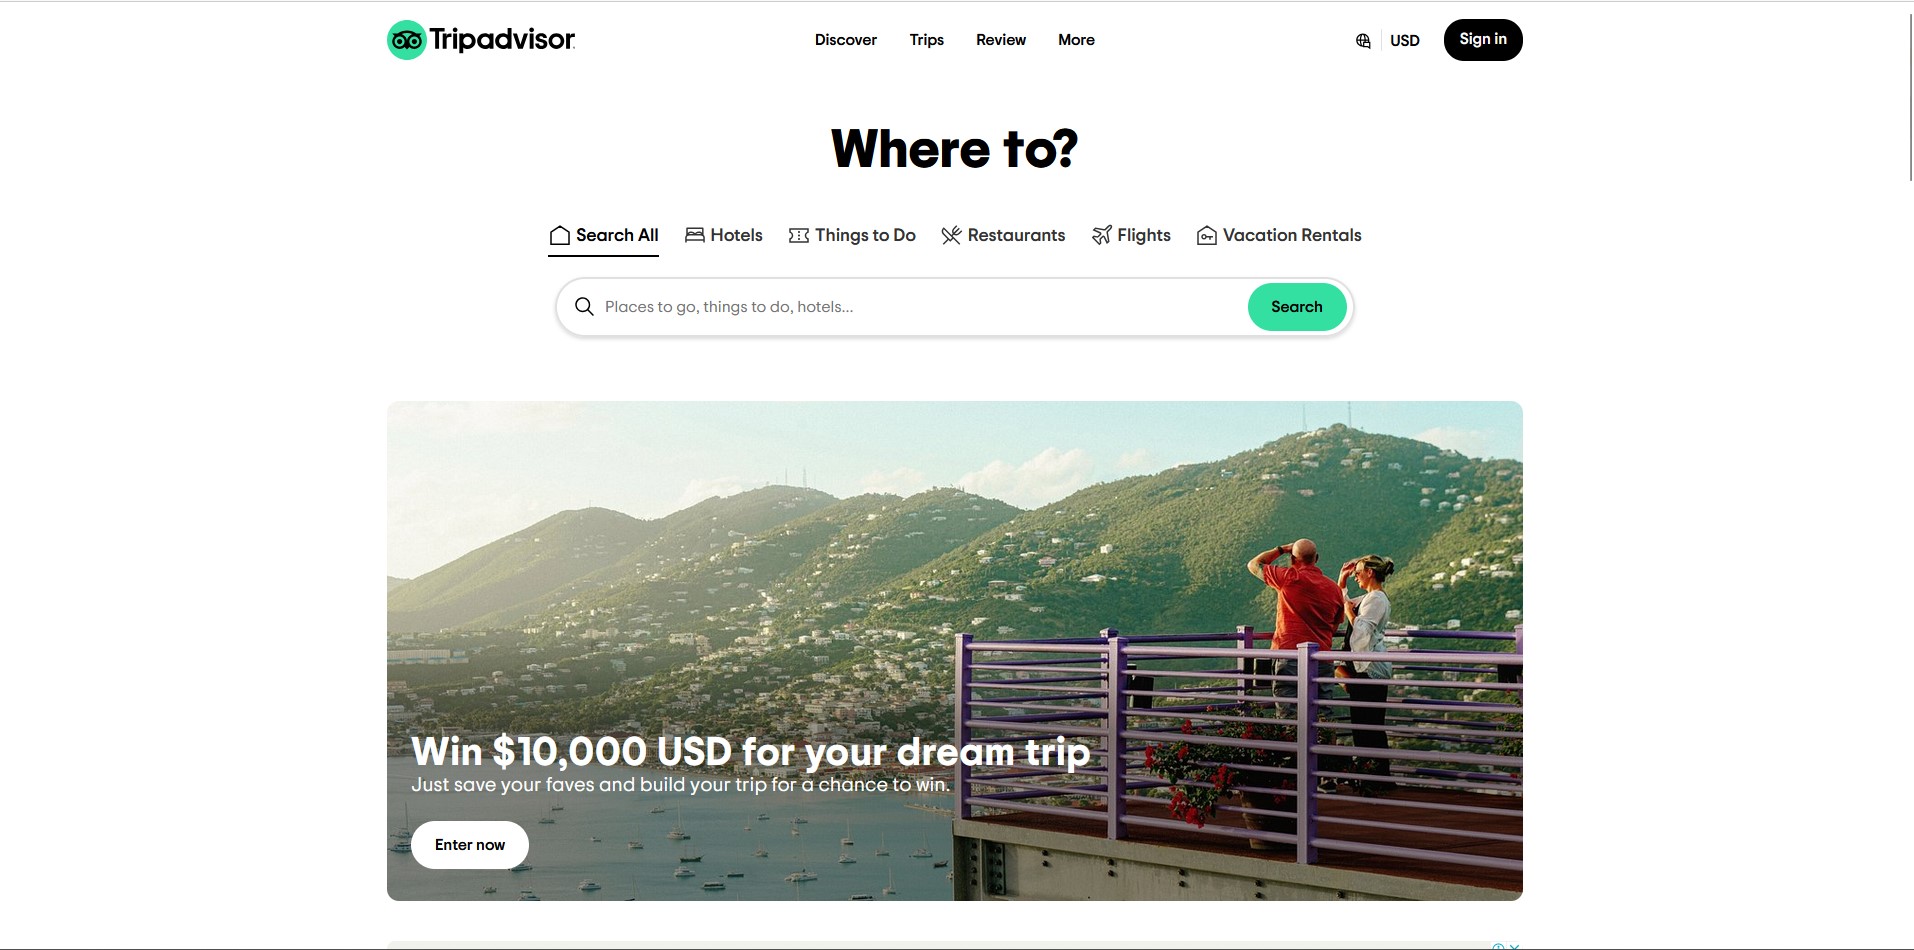Expand the More menu
The height and width of the screenshot is (950, 1914).
1076,40
